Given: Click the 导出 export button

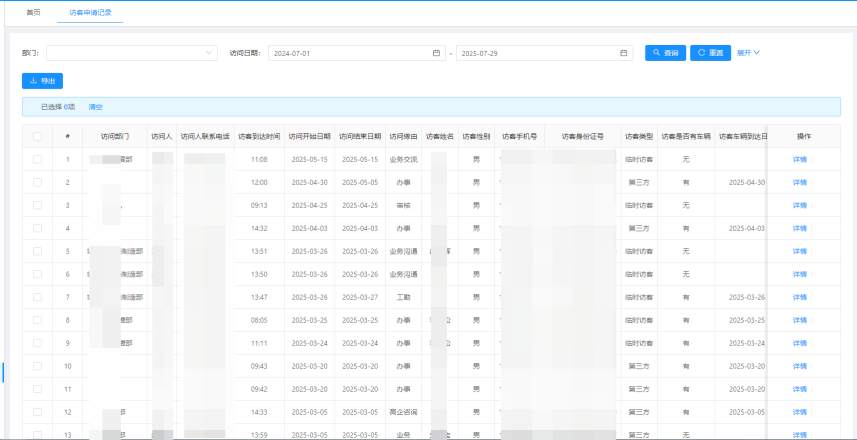Looking at the screenshot, I should click(x=43, y=81).
